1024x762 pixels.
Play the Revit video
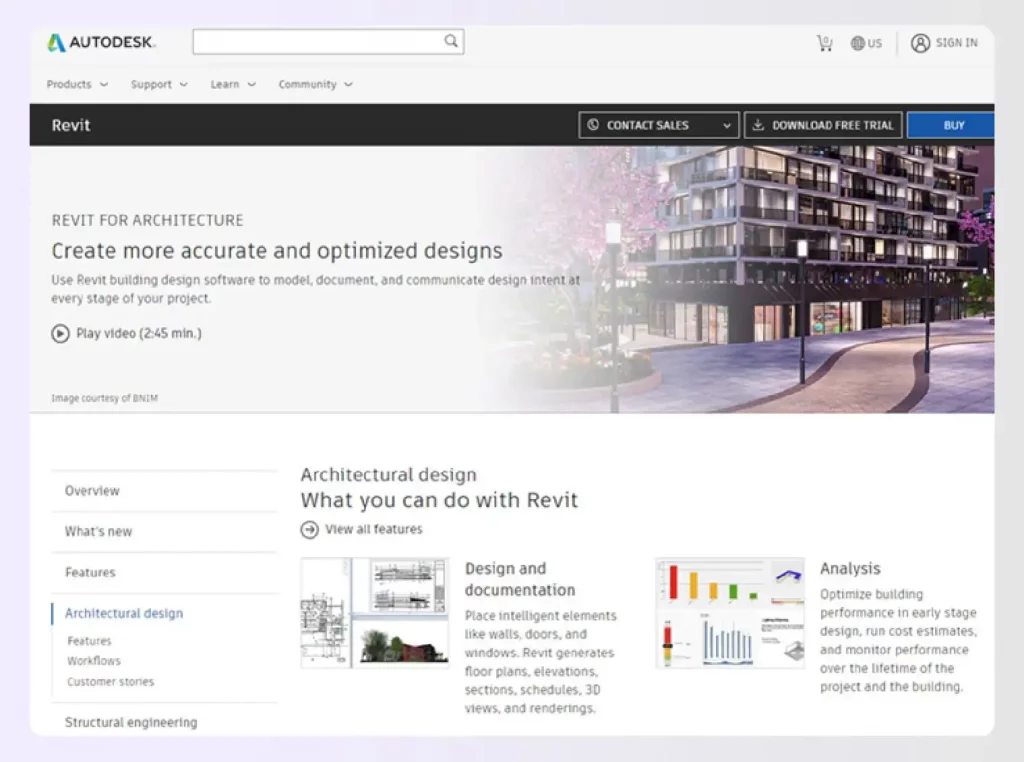[x=61, y=333]
